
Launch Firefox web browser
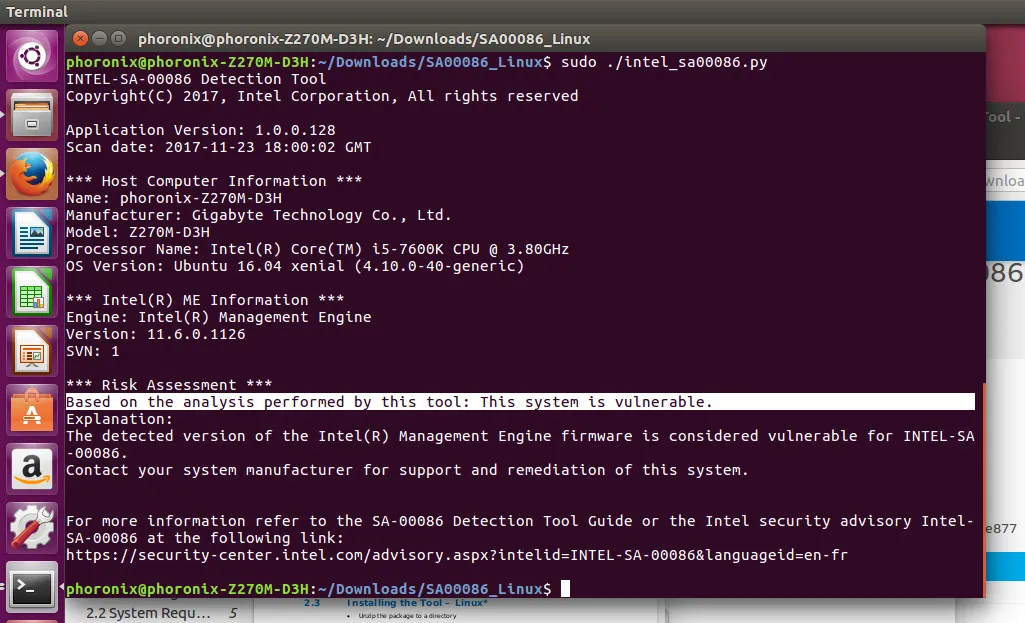click(x=32, y=174)
